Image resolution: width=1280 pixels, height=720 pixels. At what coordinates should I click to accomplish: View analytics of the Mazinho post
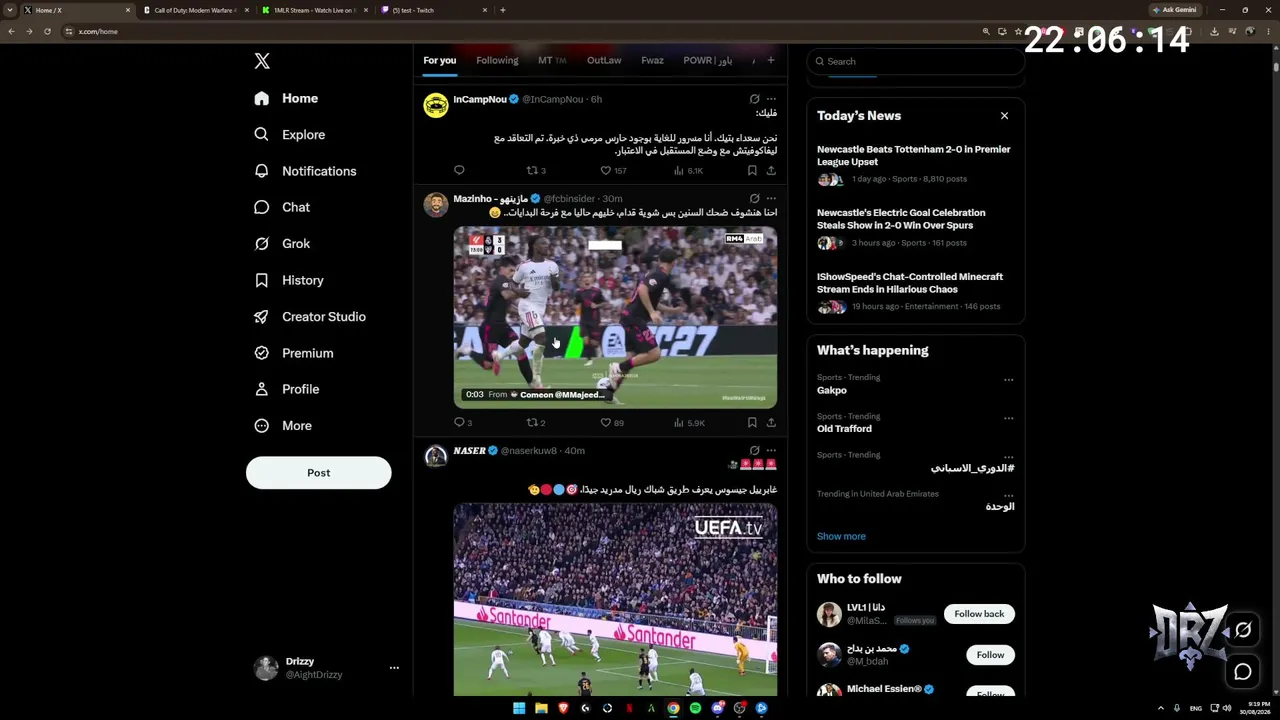[x=690, y=423]
